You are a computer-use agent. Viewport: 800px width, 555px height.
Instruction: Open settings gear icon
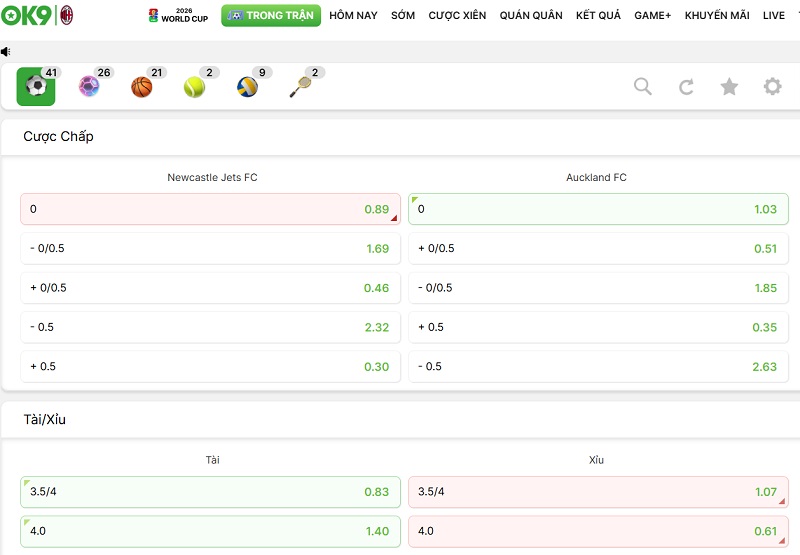(x=772, y=87)
